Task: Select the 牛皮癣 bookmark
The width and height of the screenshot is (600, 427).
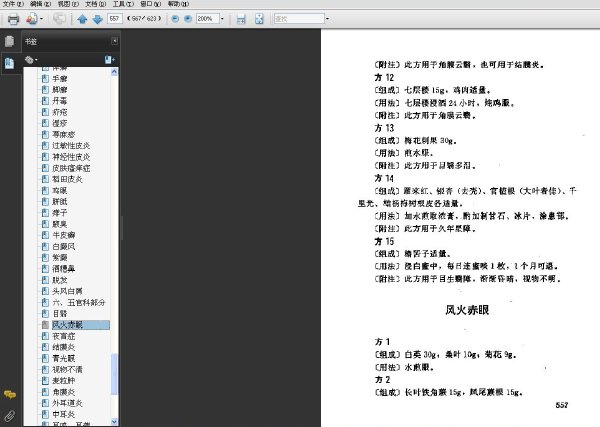Action: pyautogui.click(x=64, y=235)
